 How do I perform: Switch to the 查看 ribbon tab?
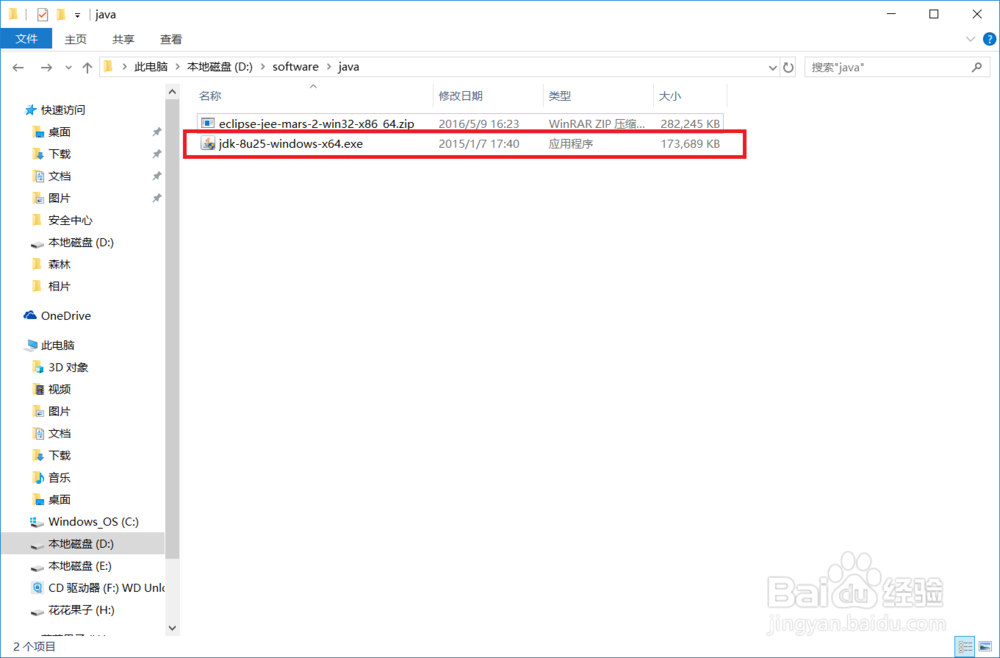point(171,40)
